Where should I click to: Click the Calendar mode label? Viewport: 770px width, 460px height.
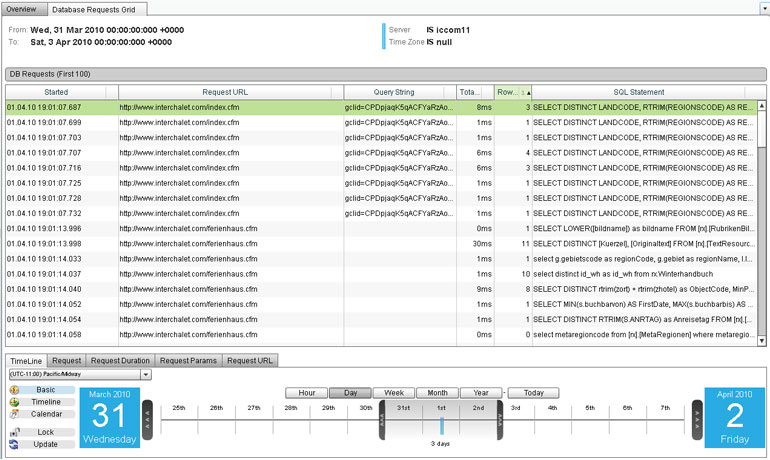click(47, 414)
